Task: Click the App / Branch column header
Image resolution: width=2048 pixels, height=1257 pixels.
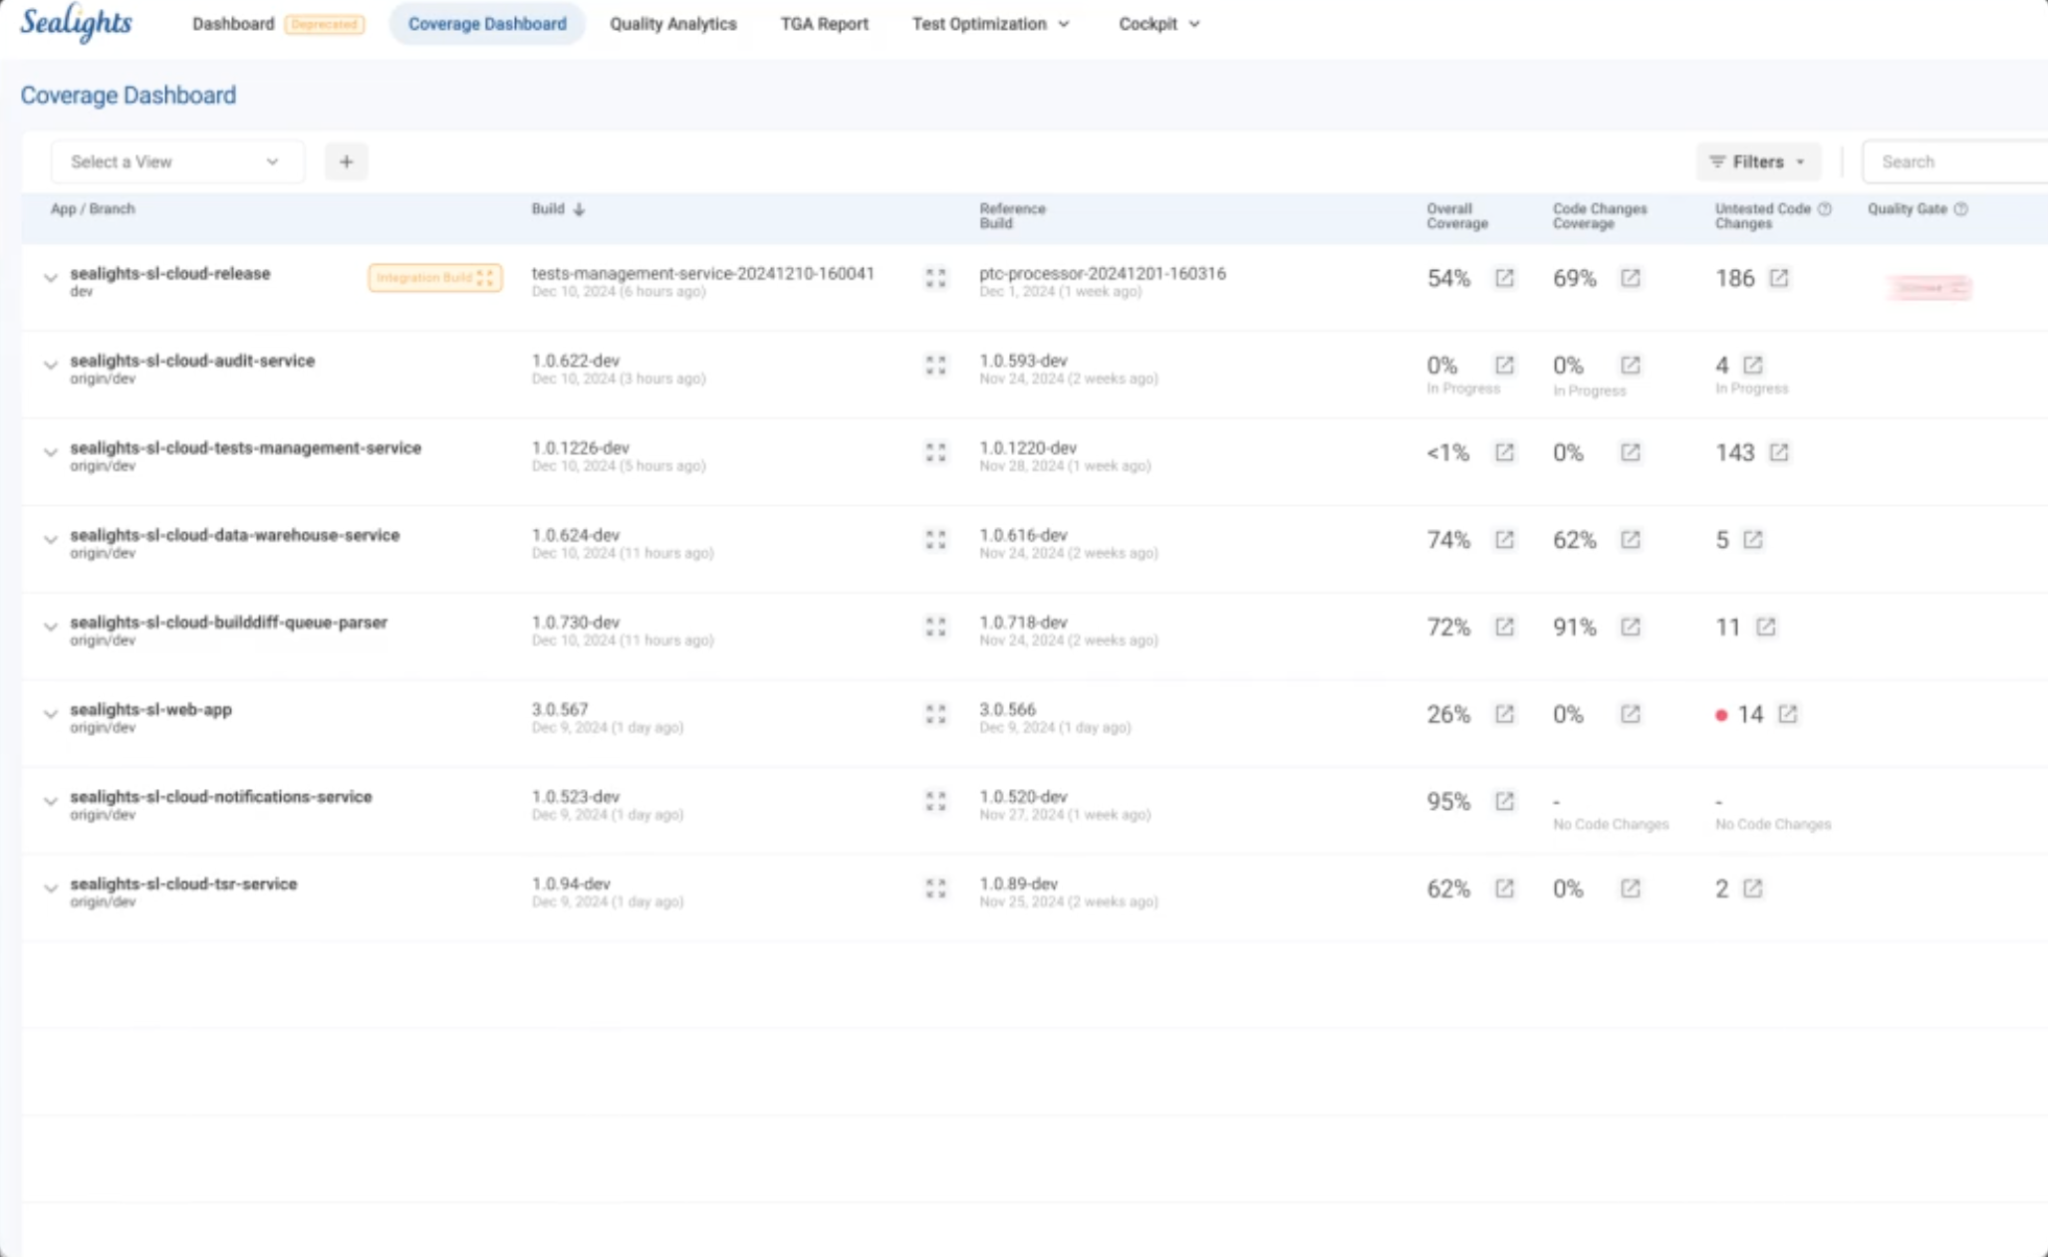Action: pos(92,209)
